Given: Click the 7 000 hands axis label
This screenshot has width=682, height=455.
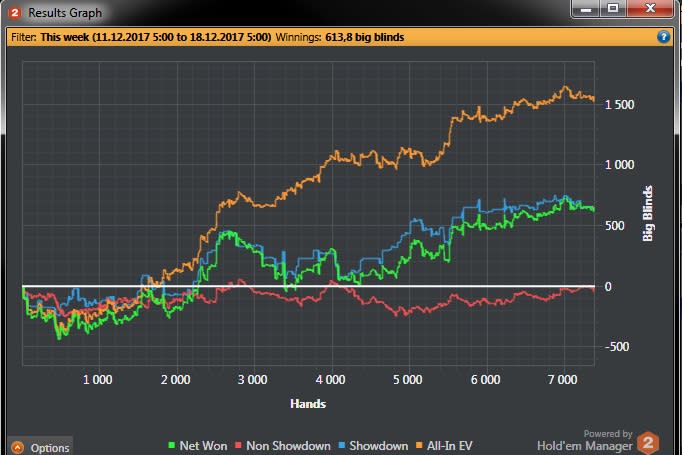Looking at the screenshot, I should click(563, 380).
